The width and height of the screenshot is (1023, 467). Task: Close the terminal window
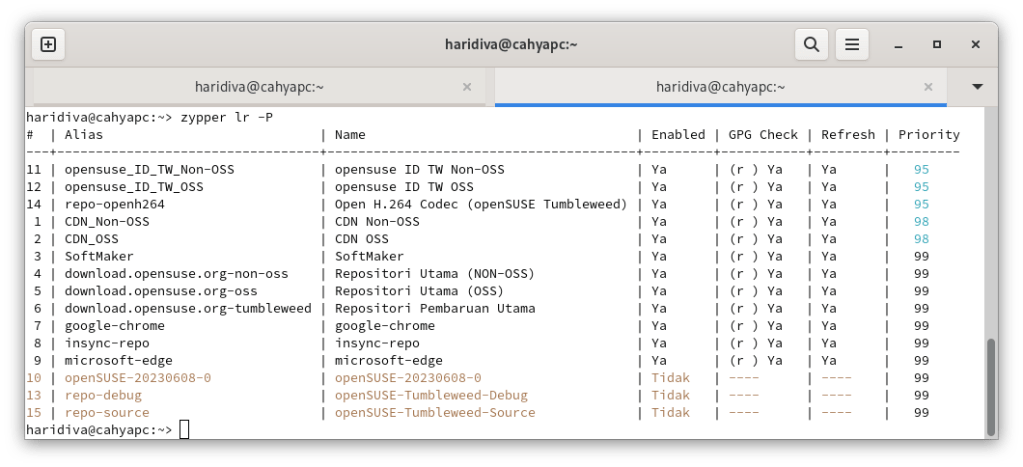tap(974, 44)
